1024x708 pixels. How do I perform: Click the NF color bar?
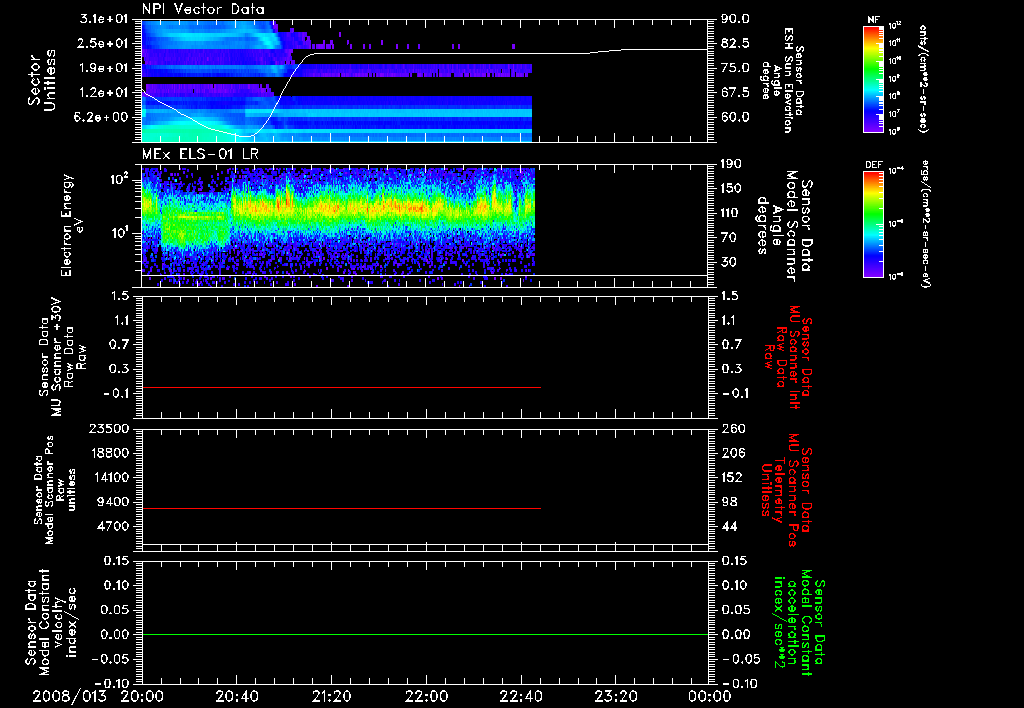[873, 79]
